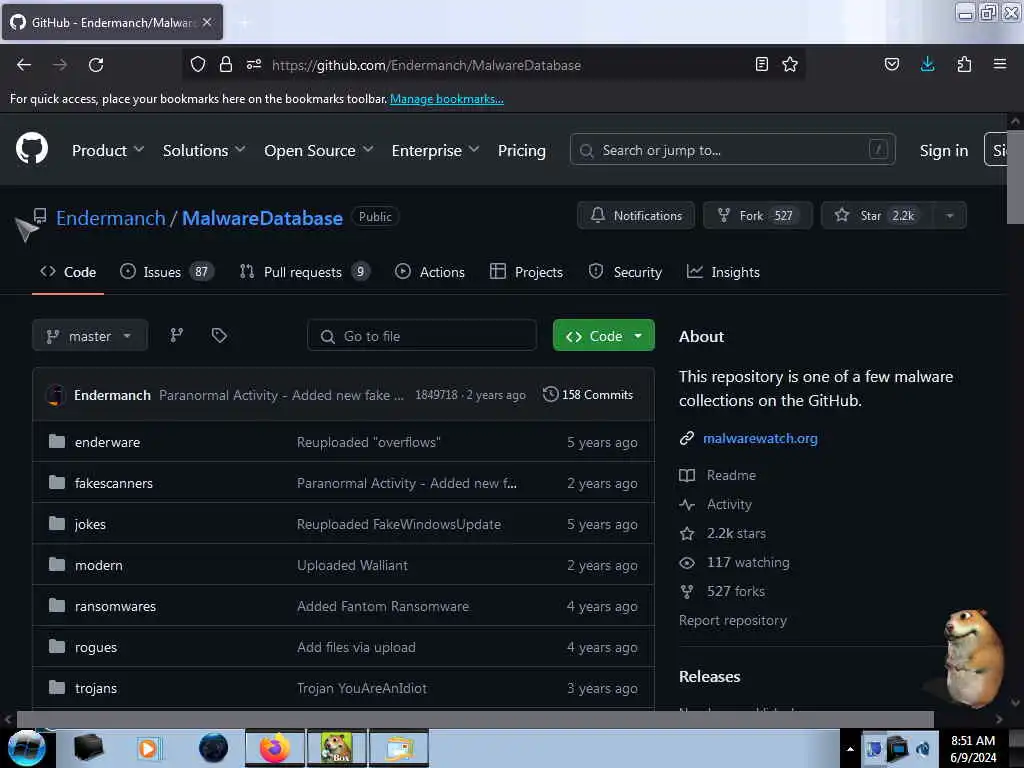Open Firefox from the taskbar
The height and width of the screenshot is (768, 1024).
point(274,748)
